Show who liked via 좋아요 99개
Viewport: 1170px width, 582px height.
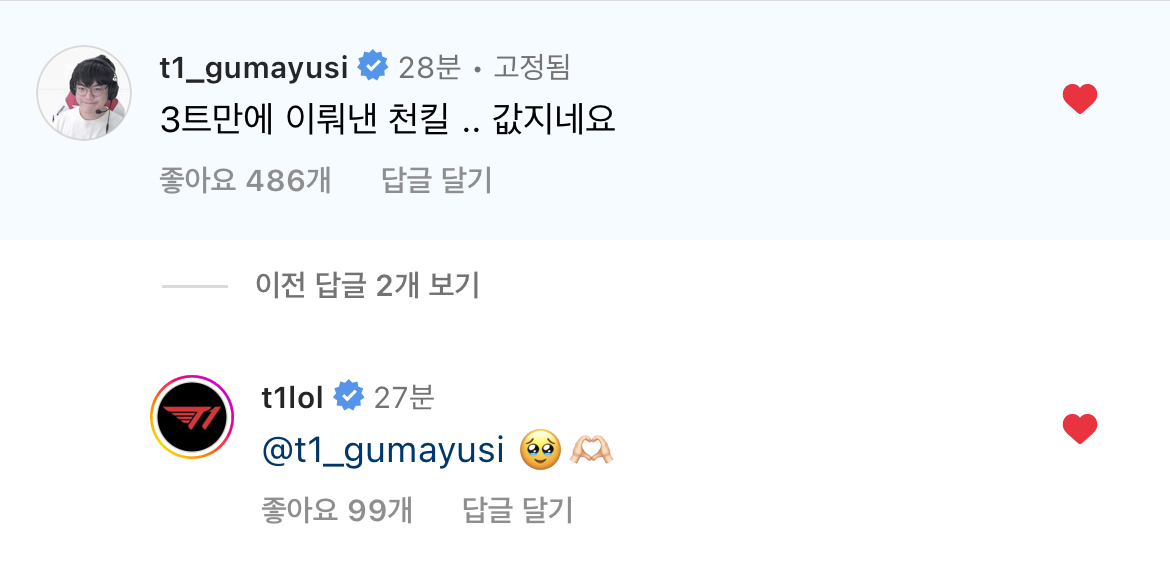coord(335,510)
